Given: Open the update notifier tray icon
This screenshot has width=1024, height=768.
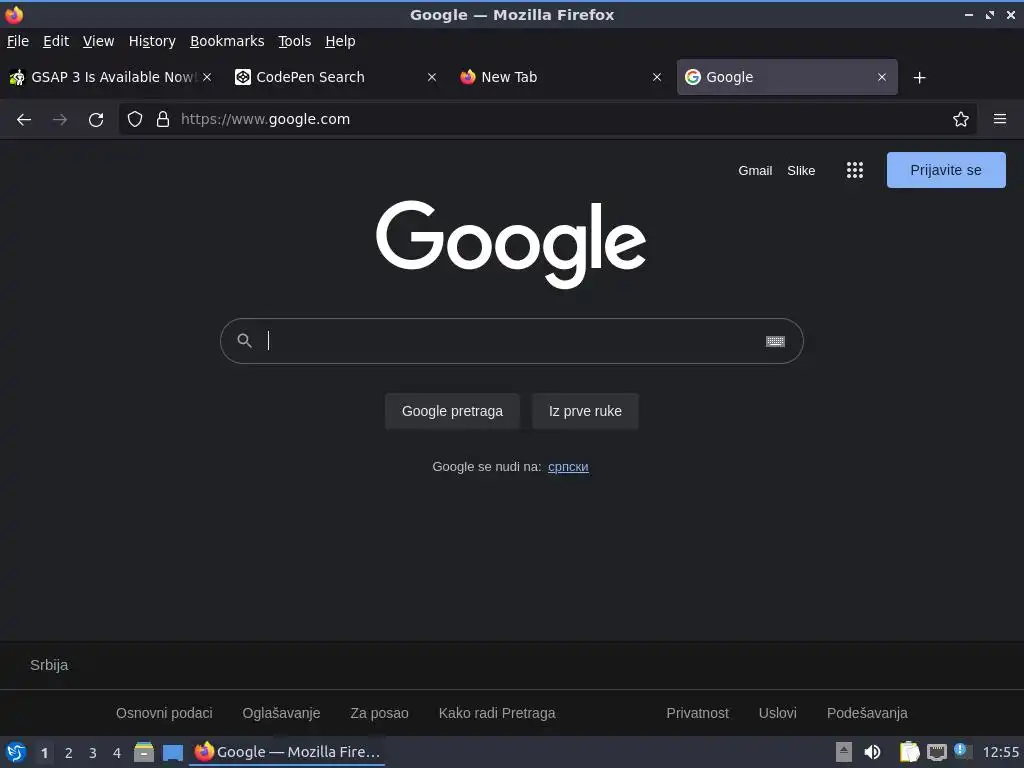Looking at the screenshot, I should tap(962, 750).
